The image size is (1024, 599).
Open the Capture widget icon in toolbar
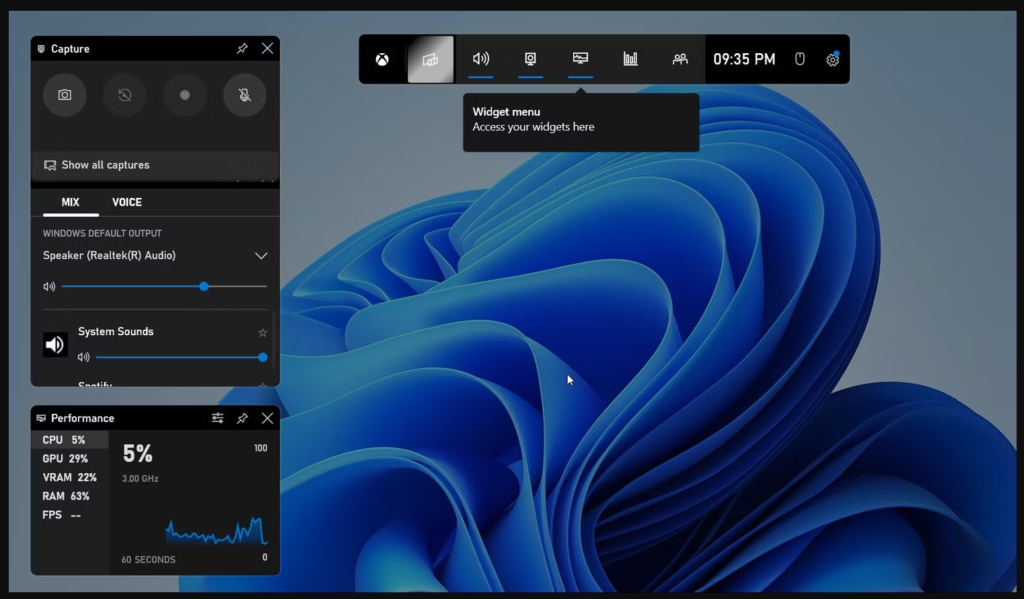tap(530, 58)
